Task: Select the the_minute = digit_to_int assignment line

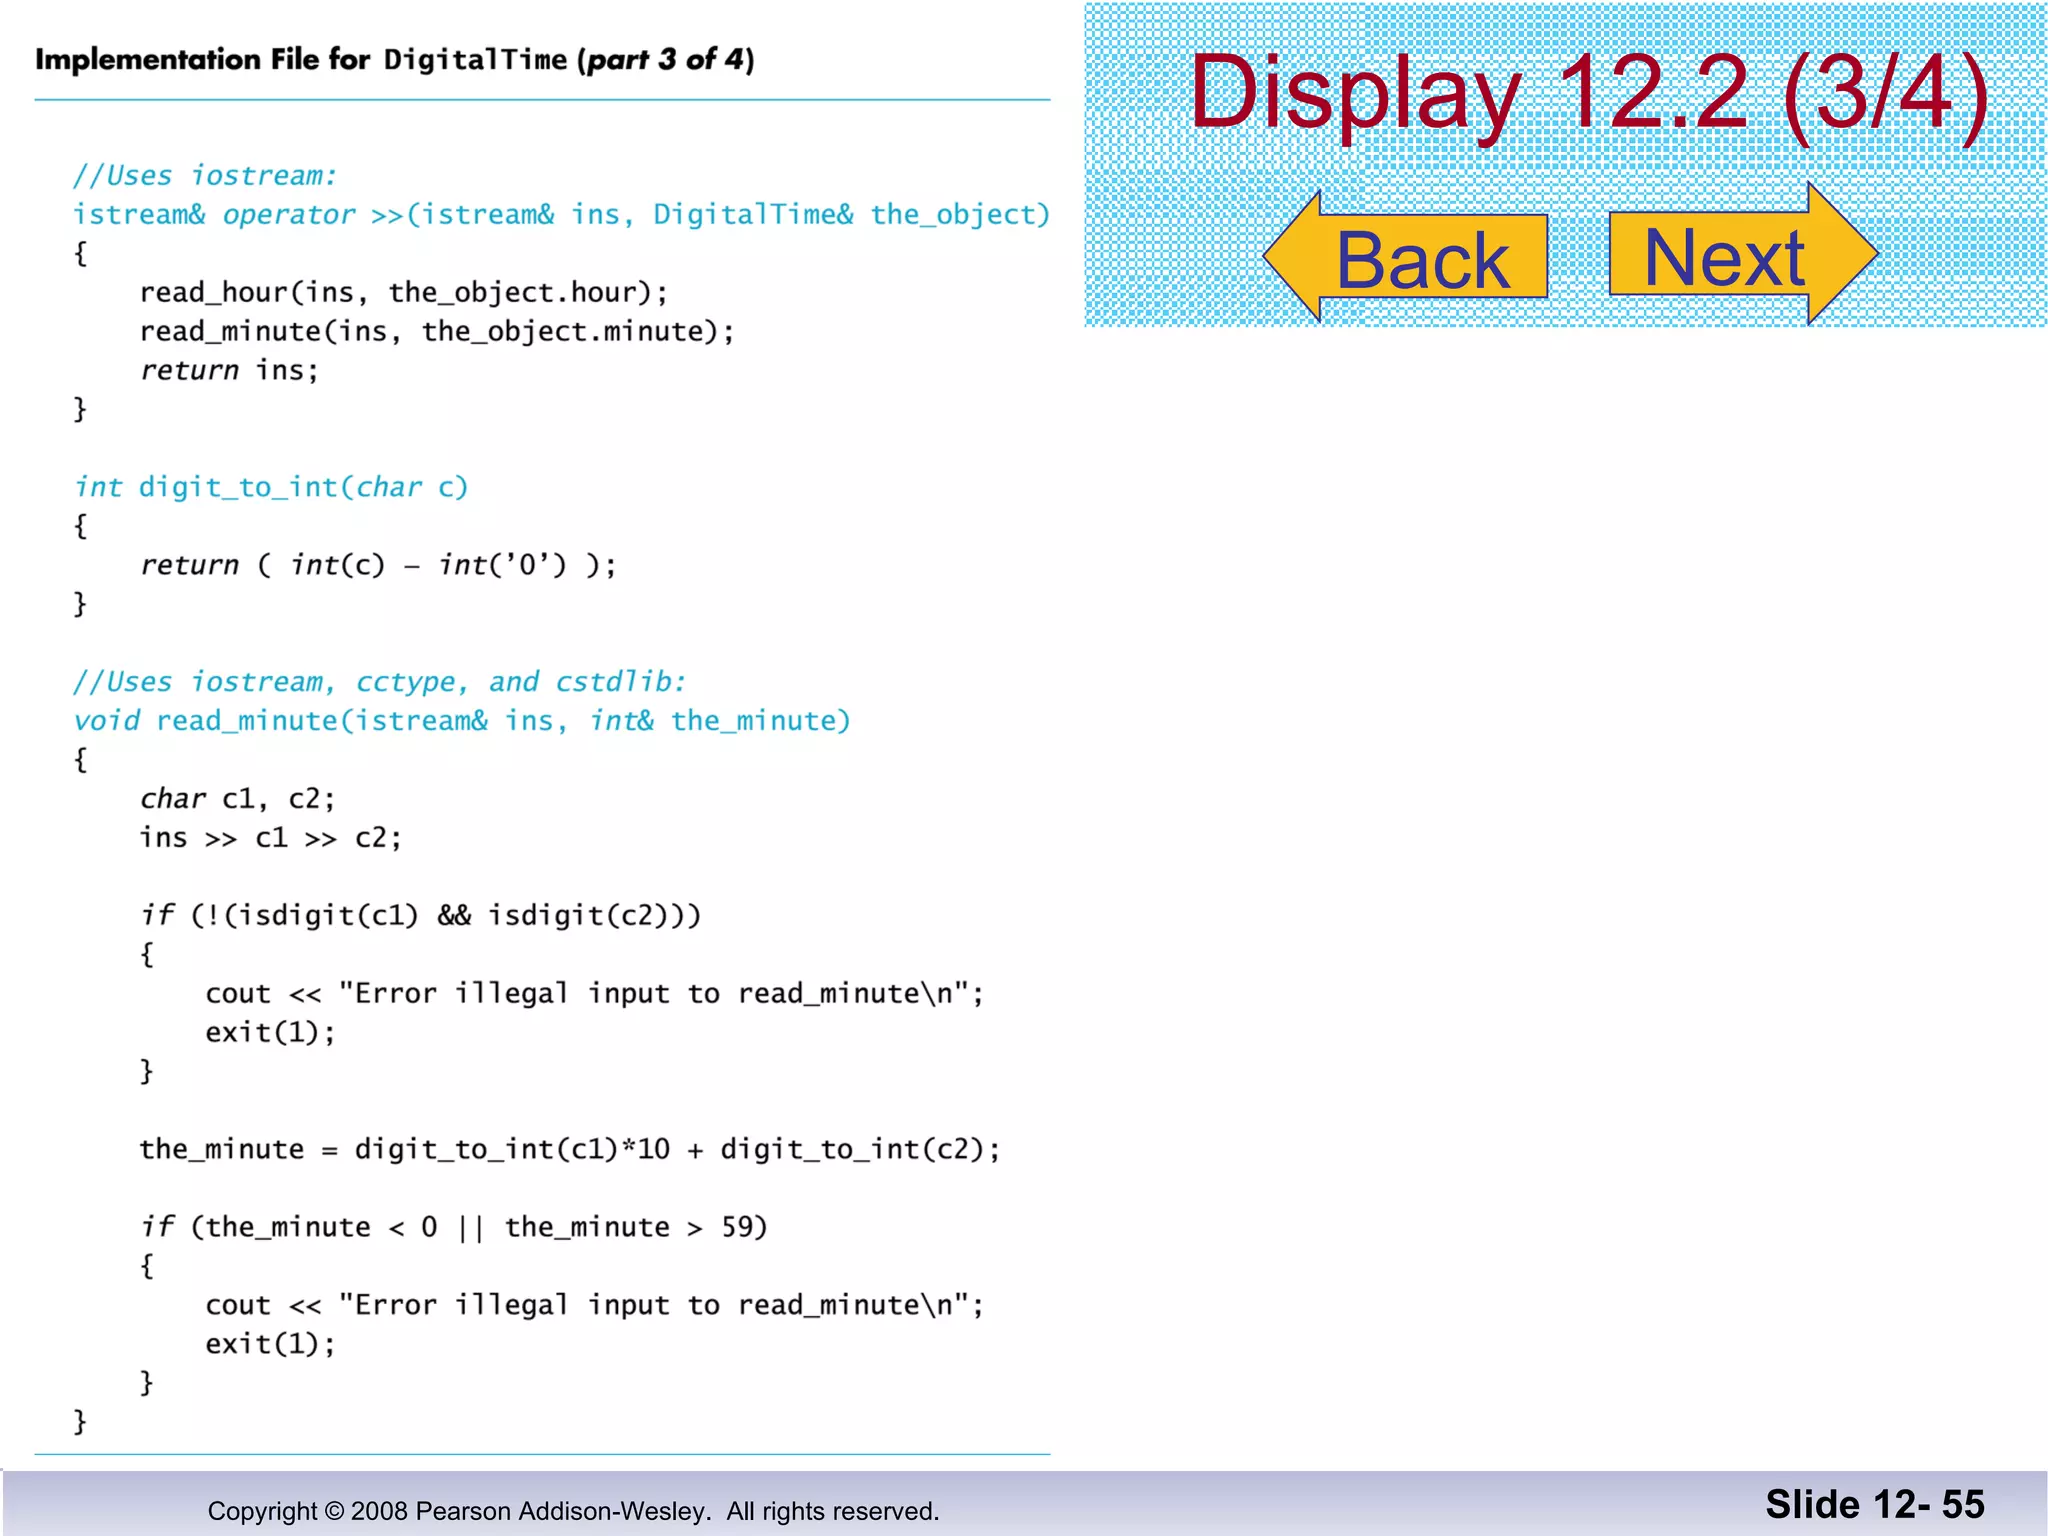Action: point(569,1149)
